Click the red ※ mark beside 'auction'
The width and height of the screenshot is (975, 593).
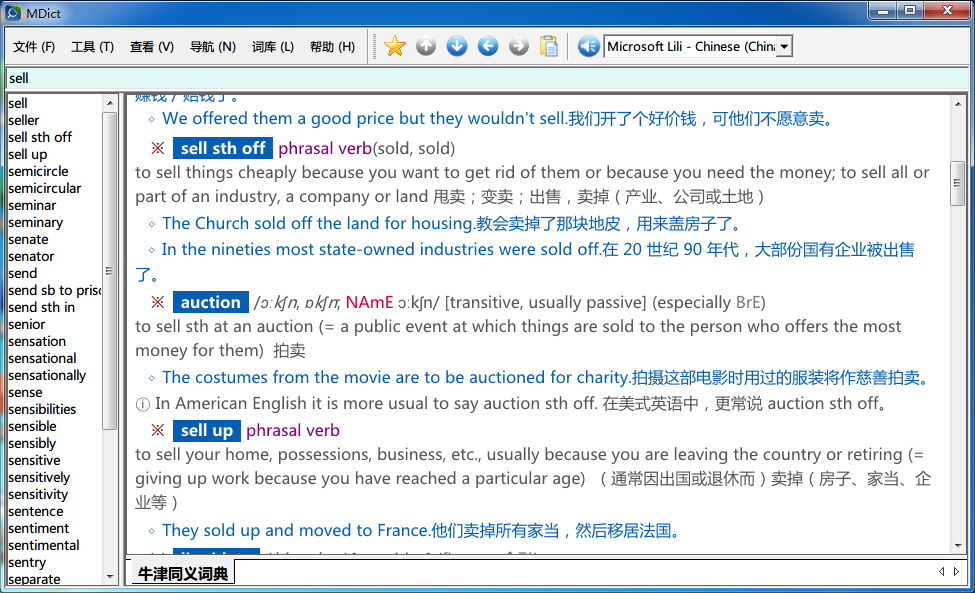(x=158, y=302)
